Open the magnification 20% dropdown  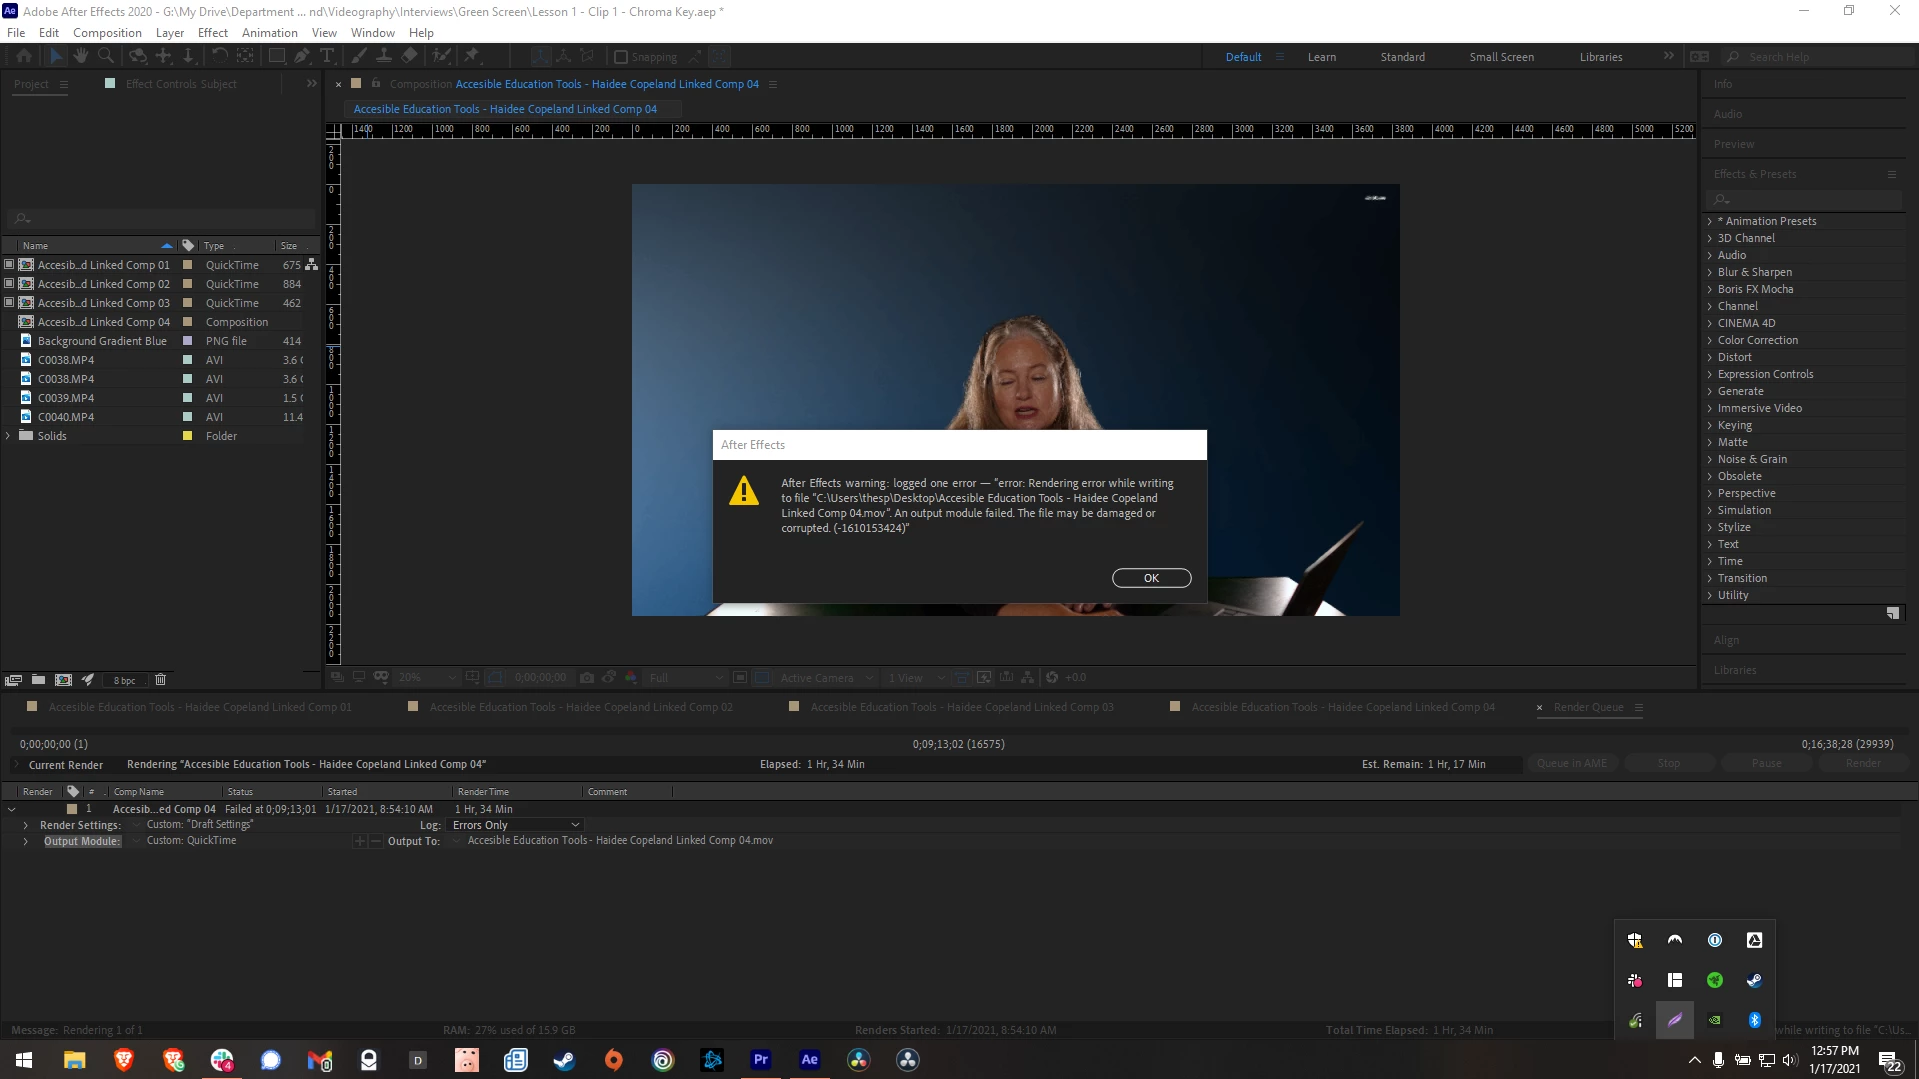click(427, 677)
